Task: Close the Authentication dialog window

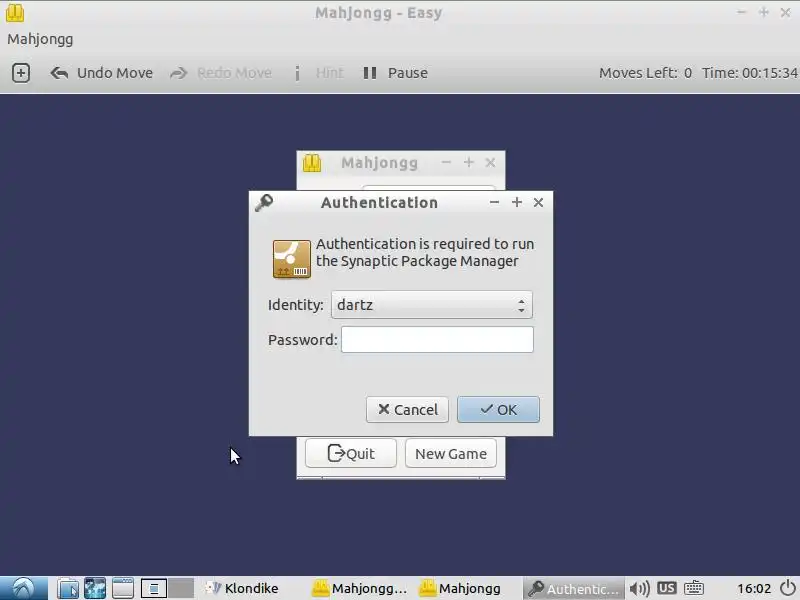Action: click(x=538, y=203)
